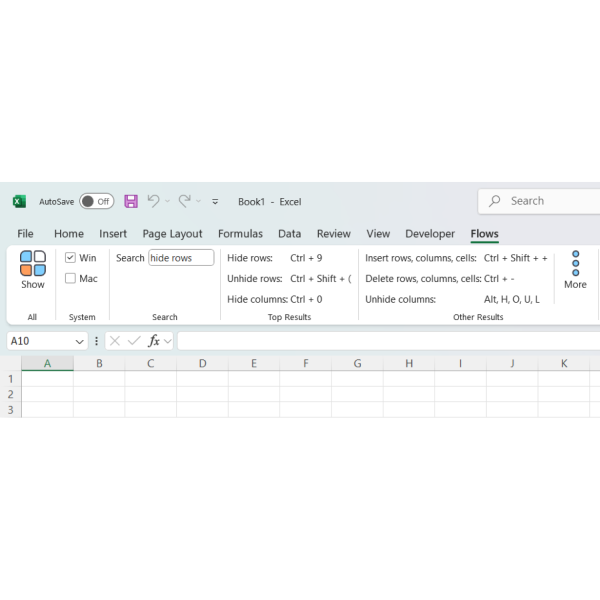Switch to the Home tab
The width and height of the screenshot is (600, 600).
(69, 234)
